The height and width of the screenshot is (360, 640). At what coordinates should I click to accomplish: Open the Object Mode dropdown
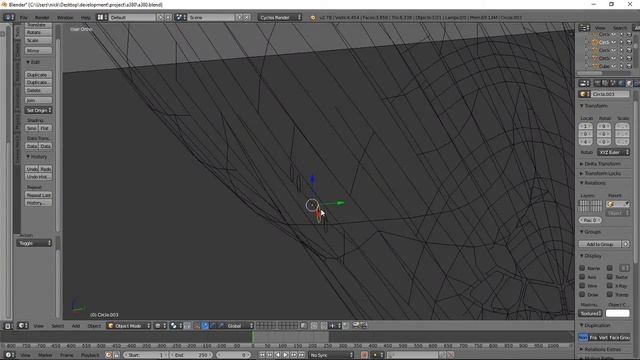pos(129,326)
